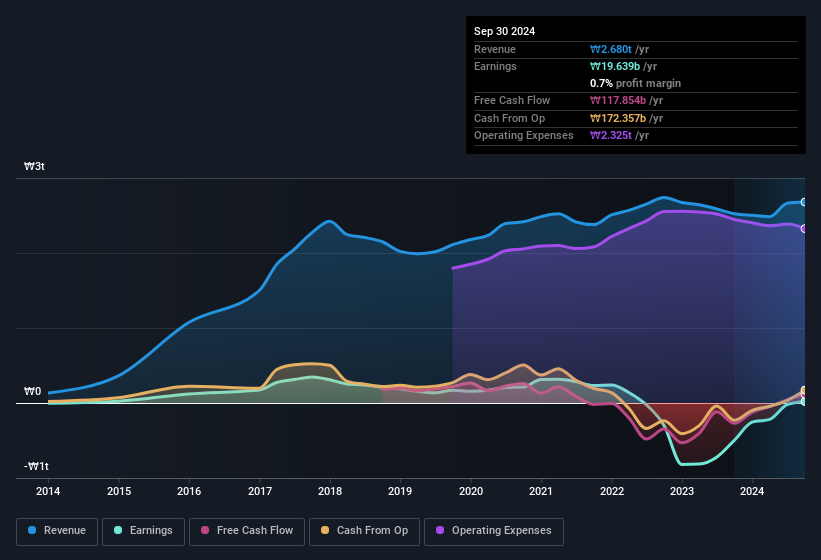Click the ₩19.639b earnings value
The image size is (821, 560).
pos(615,66)
